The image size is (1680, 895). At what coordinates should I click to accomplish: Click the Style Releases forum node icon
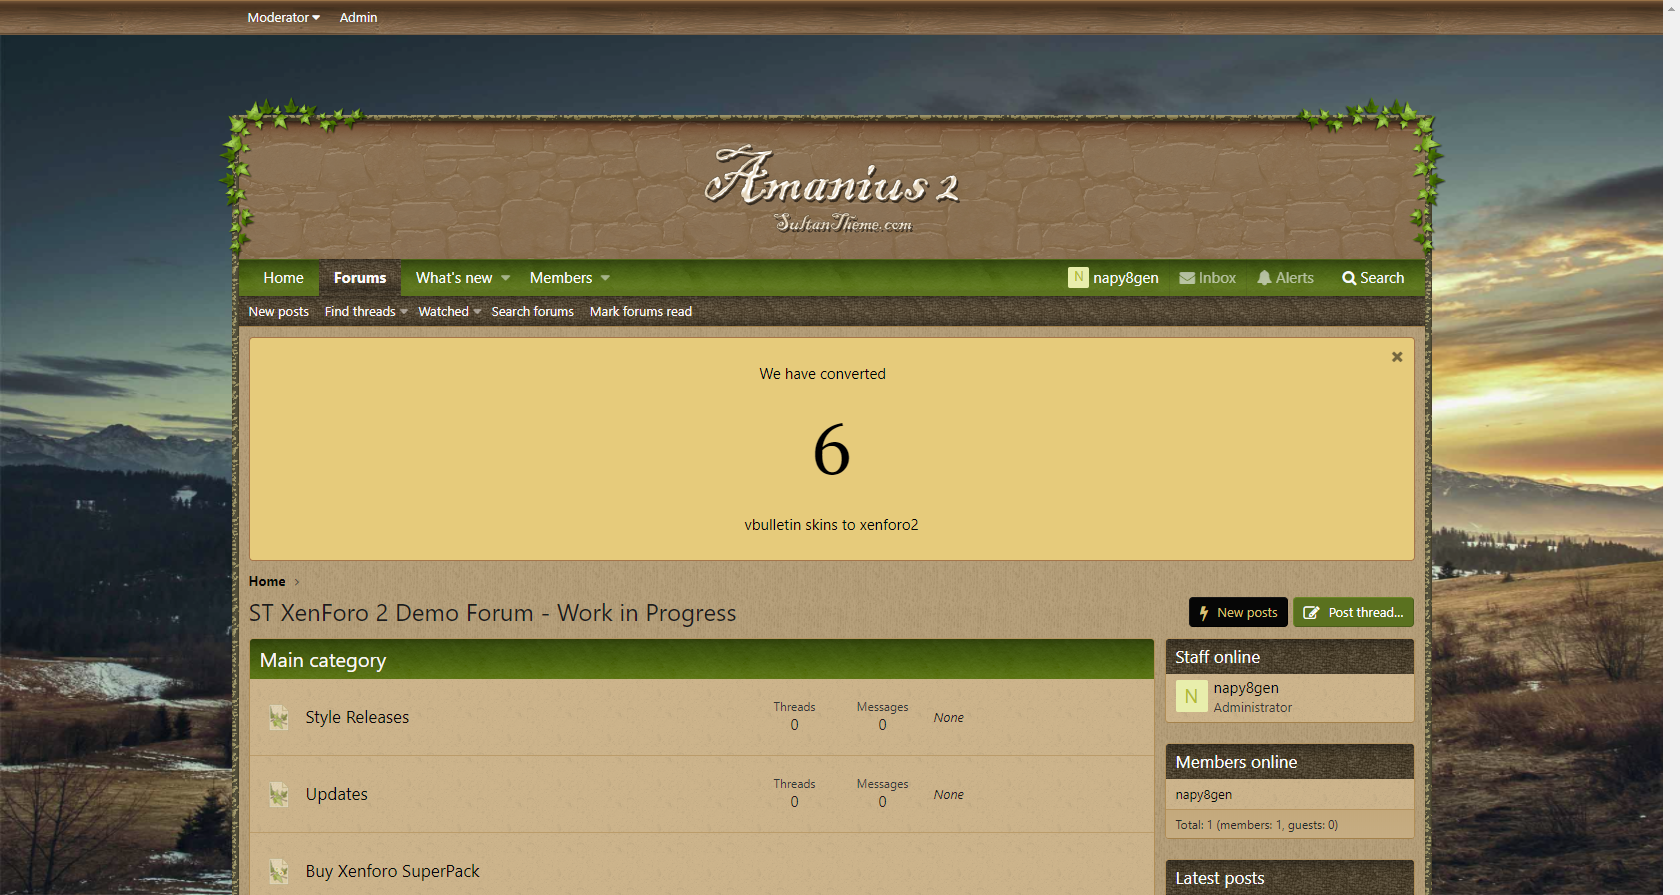(279, 717)
